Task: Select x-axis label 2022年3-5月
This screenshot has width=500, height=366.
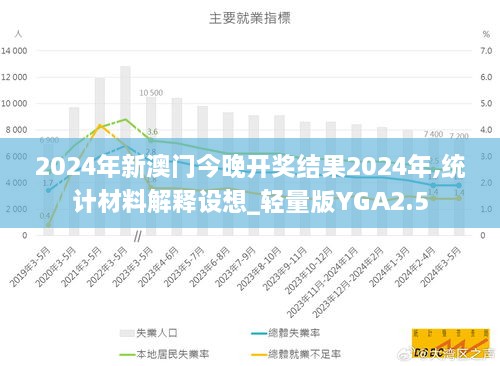Action: coord(107,267)
